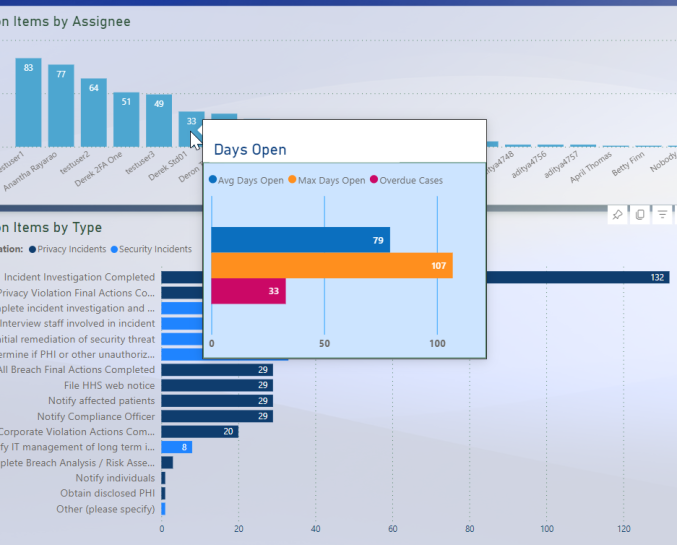Select the Derek 2FA One bar
The width and height of the screenshot is (677, 545).
coord(126,119)
